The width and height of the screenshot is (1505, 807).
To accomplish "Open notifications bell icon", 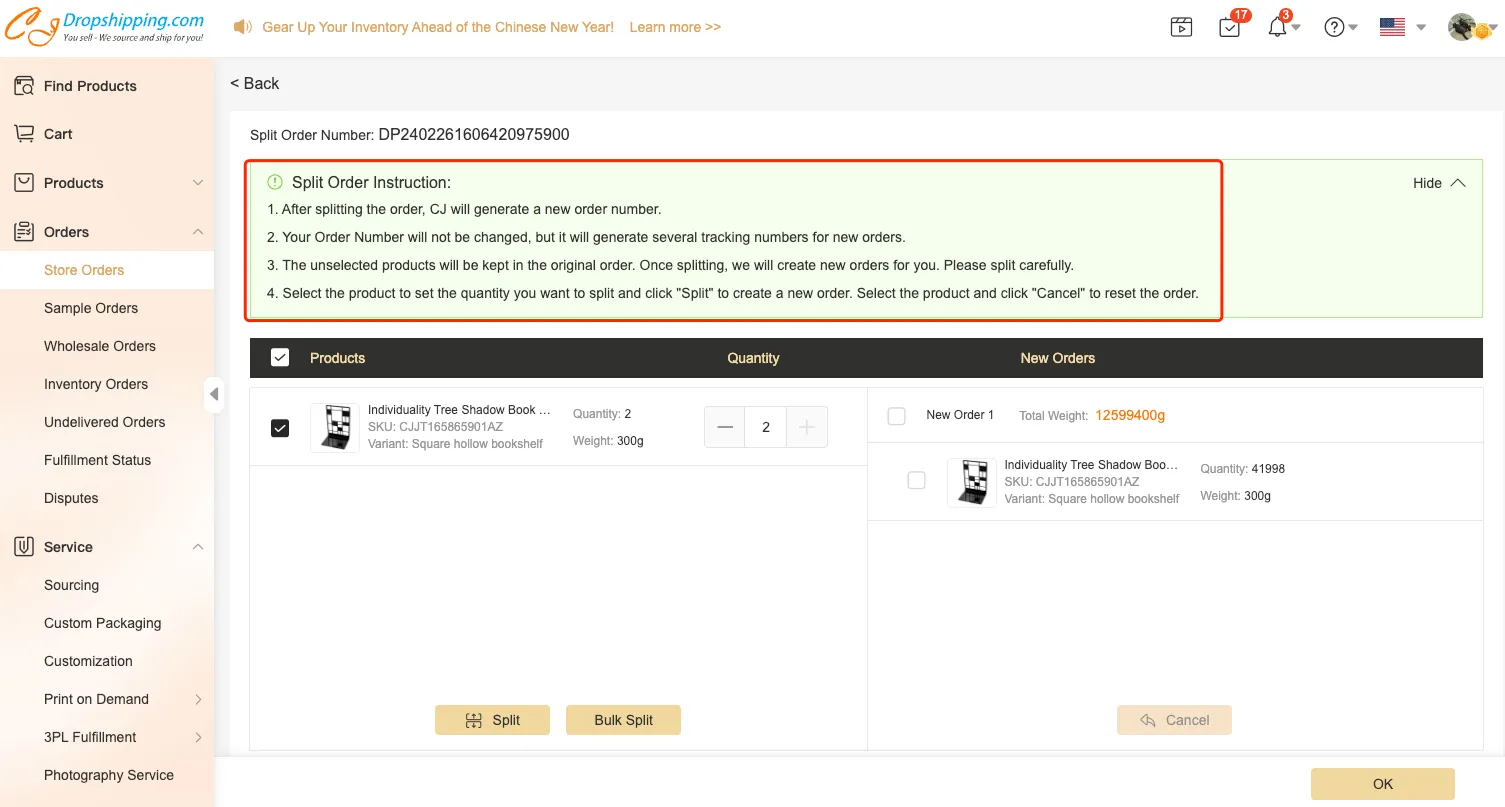I will tap(1278, 28).
